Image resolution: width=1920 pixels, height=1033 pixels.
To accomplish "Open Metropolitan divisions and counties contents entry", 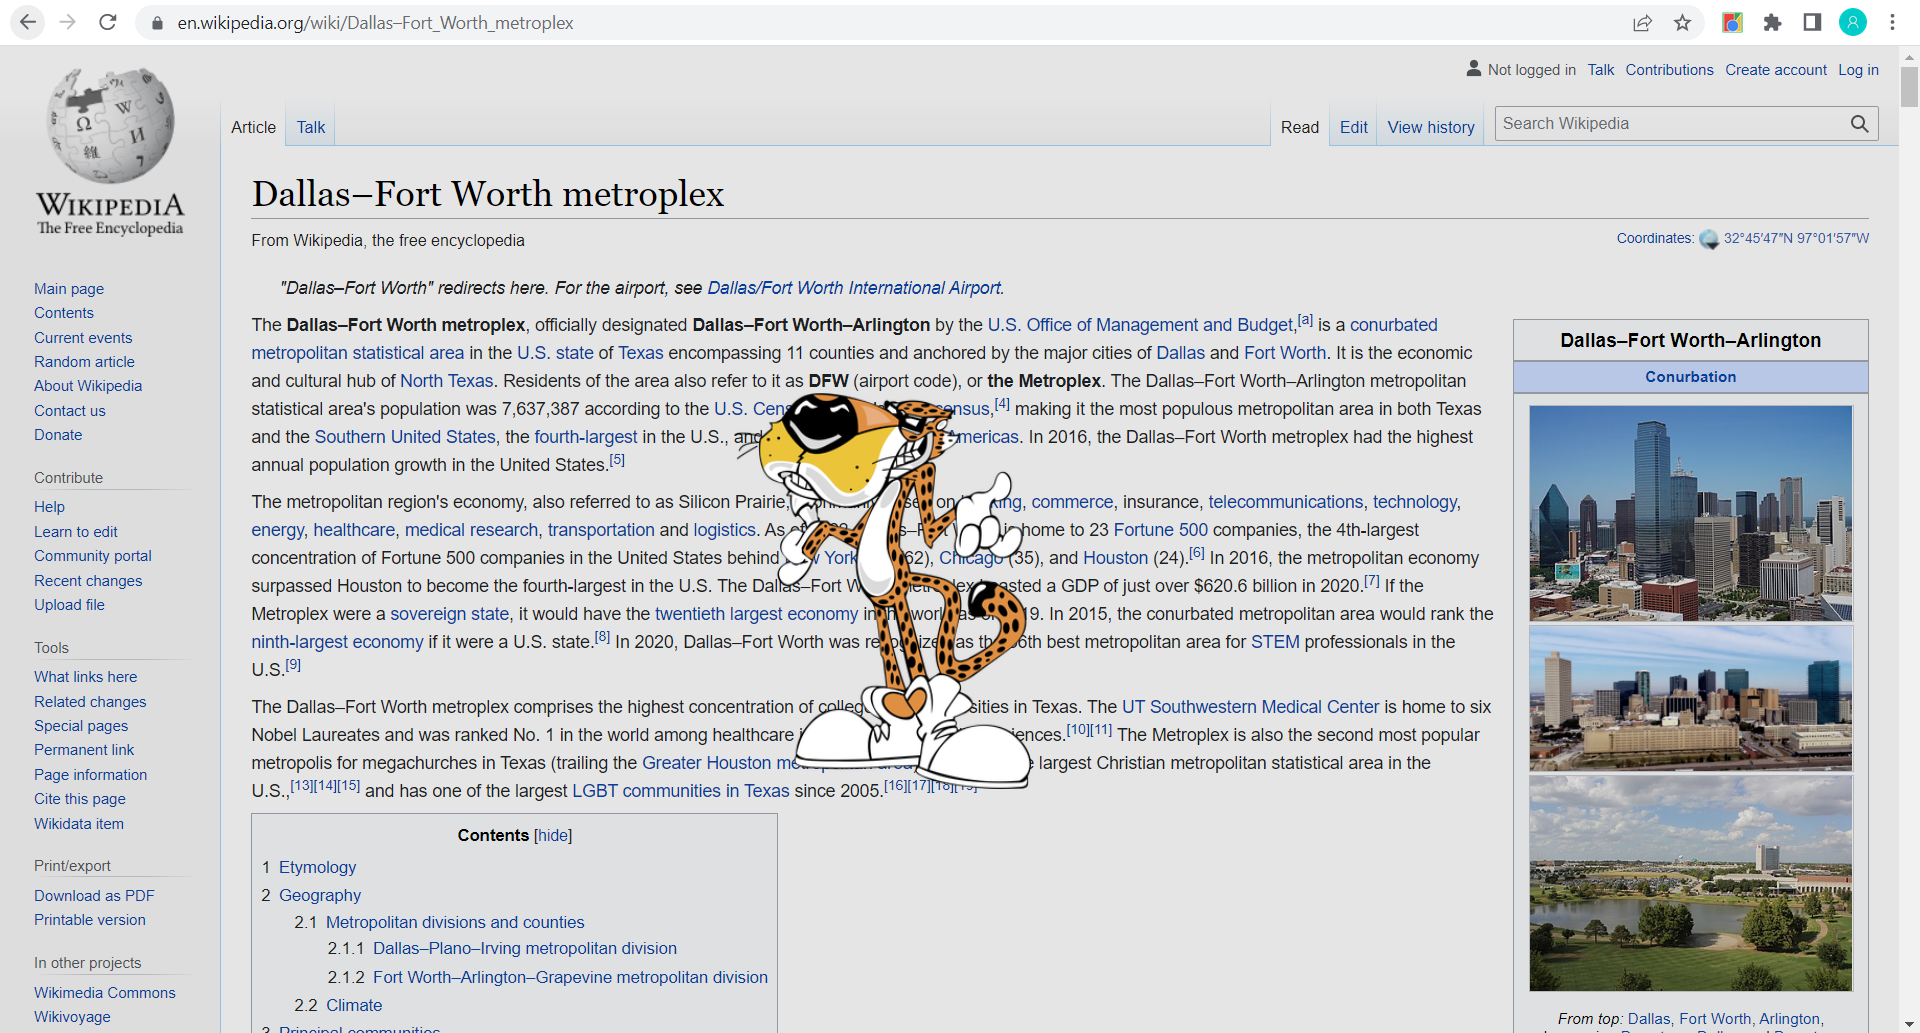I will coord(455,923).
